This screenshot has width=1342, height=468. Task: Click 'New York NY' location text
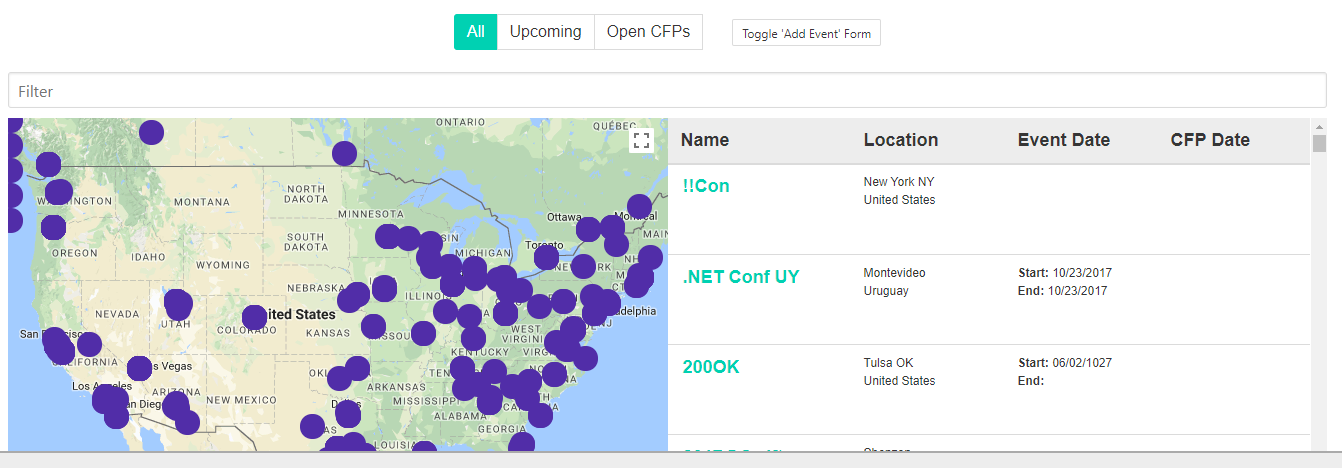[899, 182]
